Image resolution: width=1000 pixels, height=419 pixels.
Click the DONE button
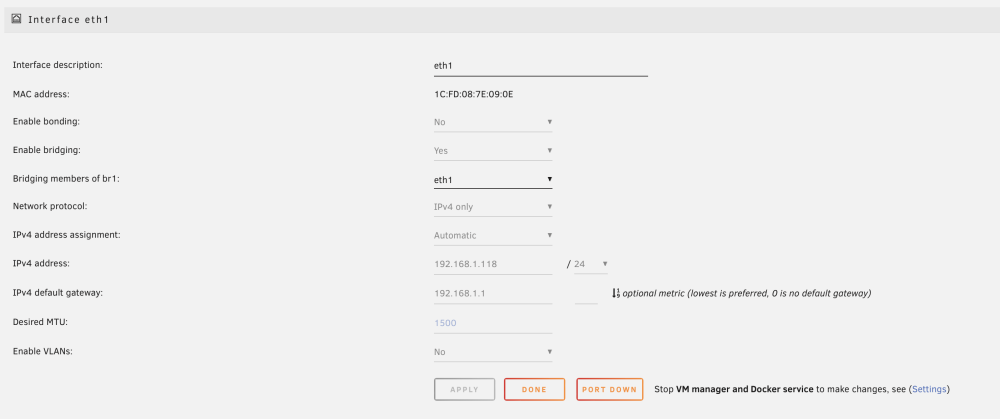534,390
